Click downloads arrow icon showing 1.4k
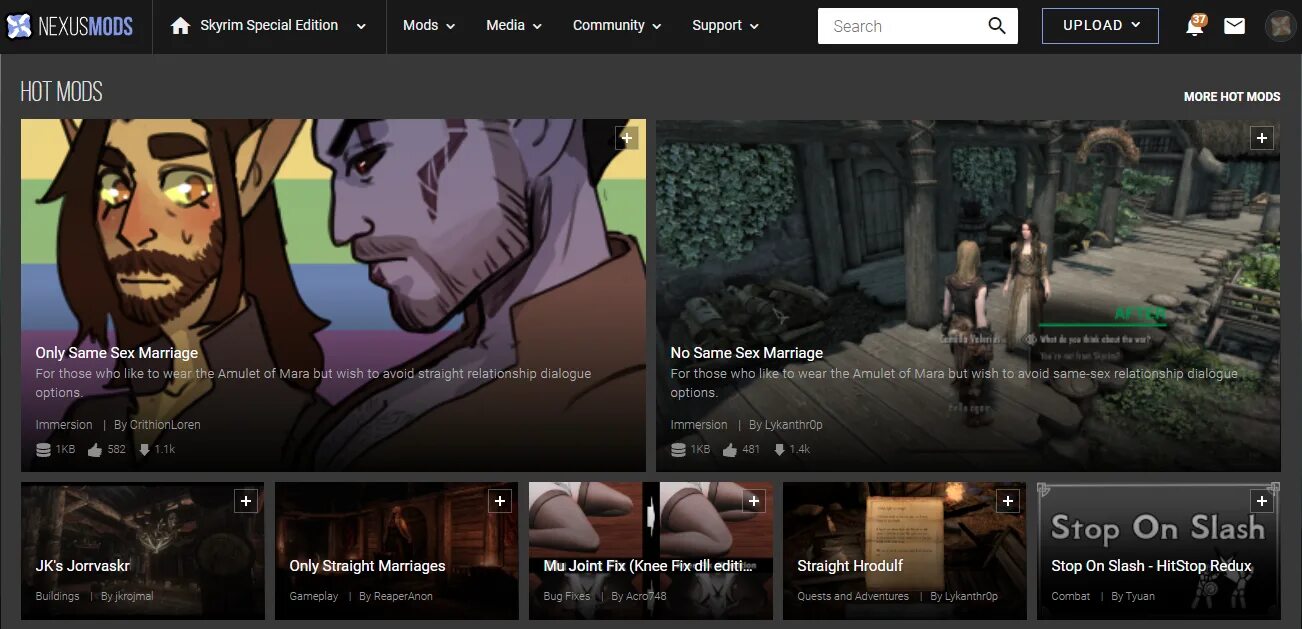Screen dimensions: 1302x629 780,450
